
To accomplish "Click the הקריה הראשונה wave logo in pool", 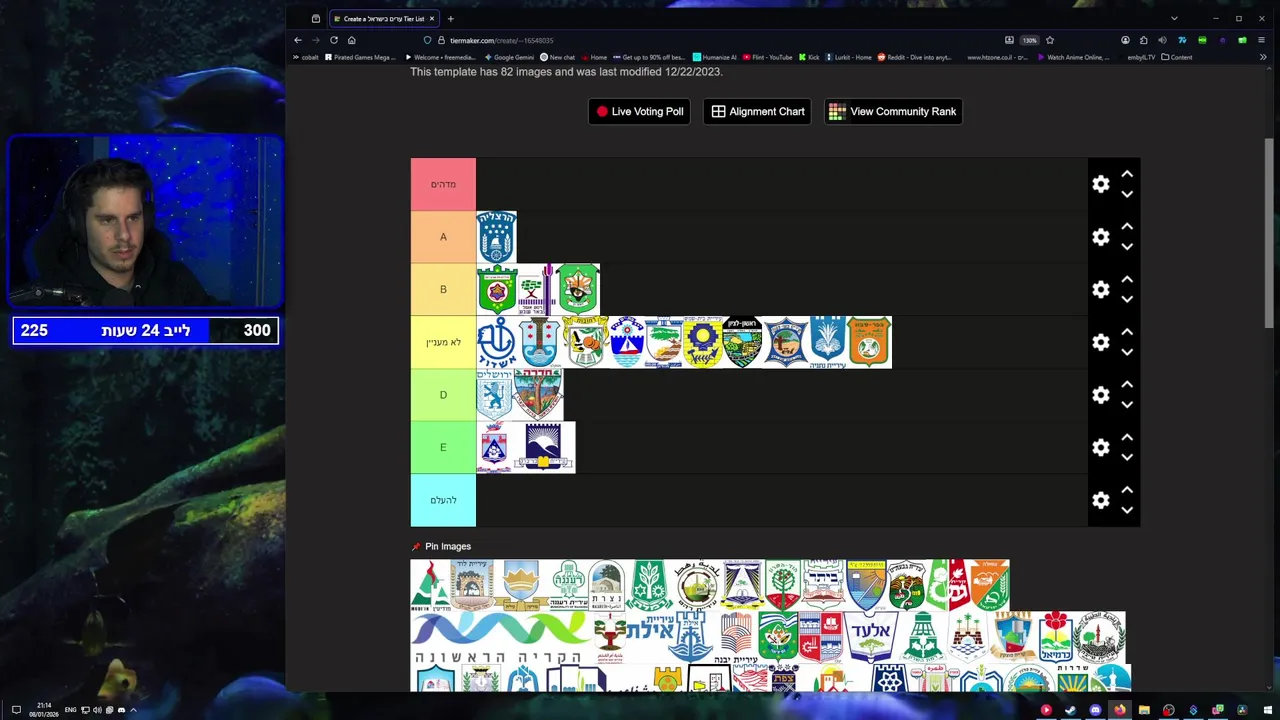I will tap(501, 636).
